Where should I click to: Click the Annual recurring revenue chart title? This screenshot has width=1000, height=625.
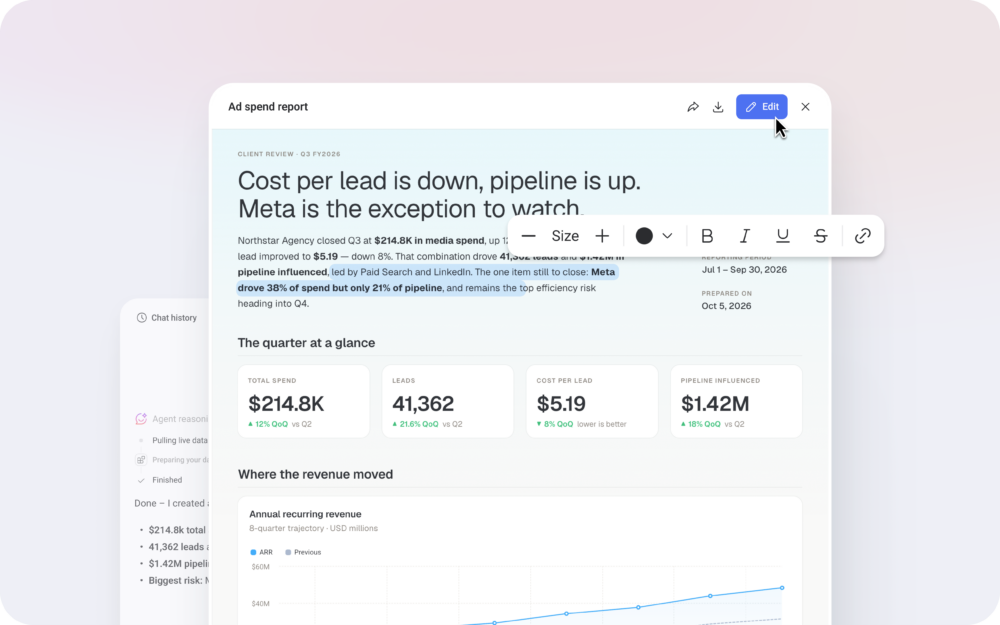[x=305, y=514]
